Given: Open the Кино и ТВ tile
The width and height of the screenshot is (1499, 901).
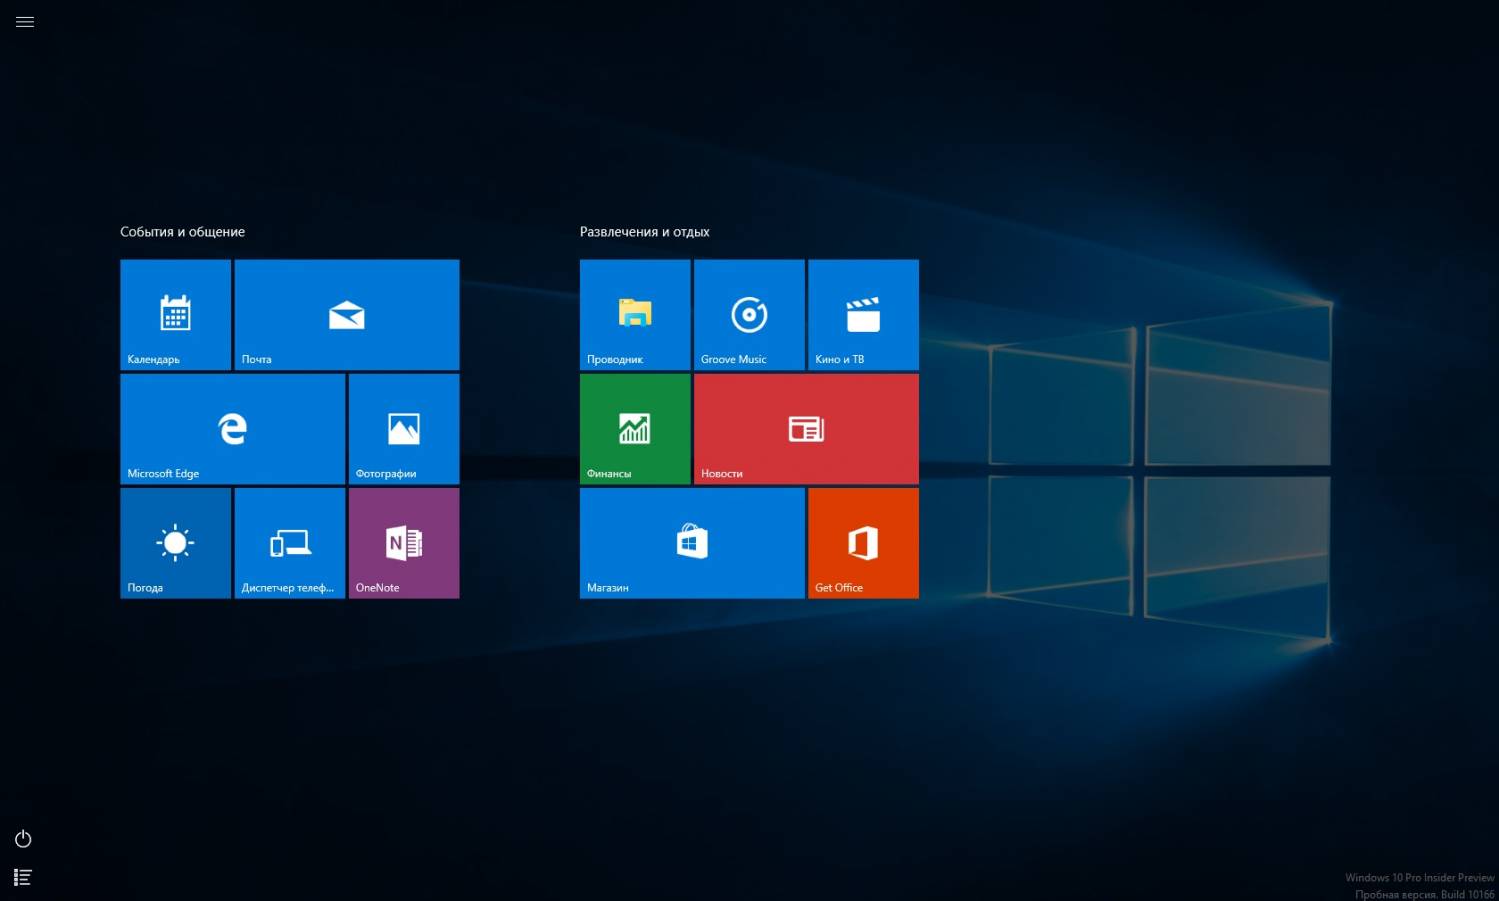Looking at the screenshot, I should click(x=863, y=315).
